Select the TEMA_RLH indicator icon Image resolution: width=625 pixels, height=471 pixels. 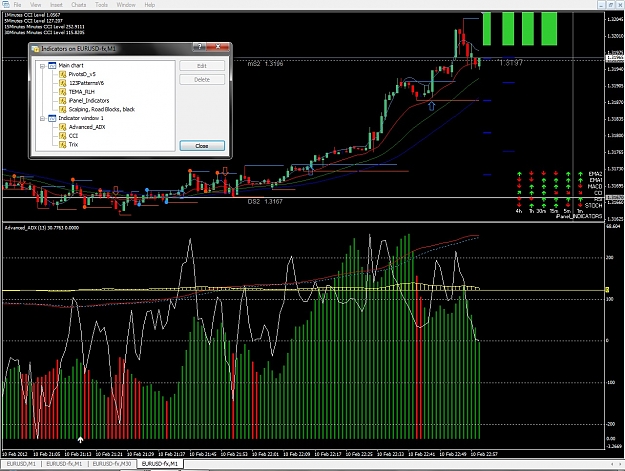pyautogui.click(x=63, y=92)
